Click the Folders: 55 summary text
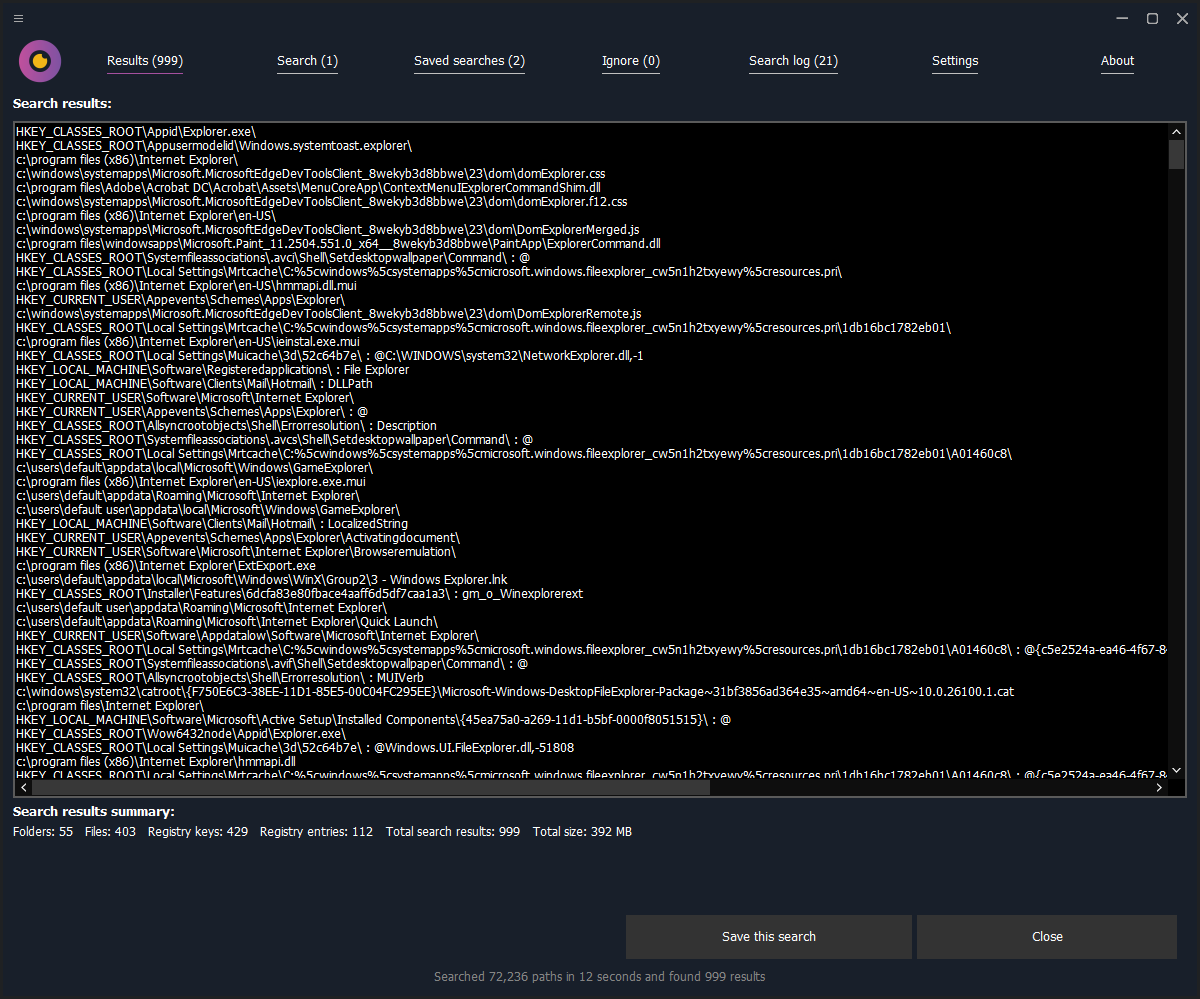Screen dimensions: 1200x999 click(43, 832)
